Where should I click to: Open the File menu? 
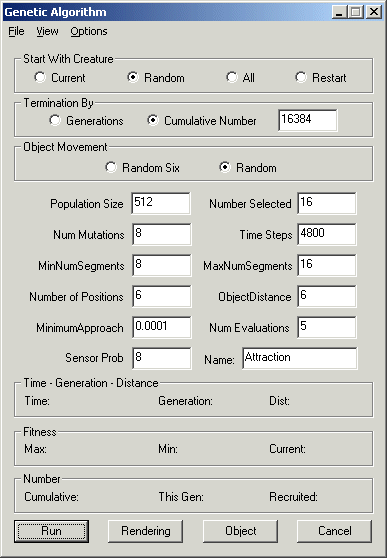[16, 31]
